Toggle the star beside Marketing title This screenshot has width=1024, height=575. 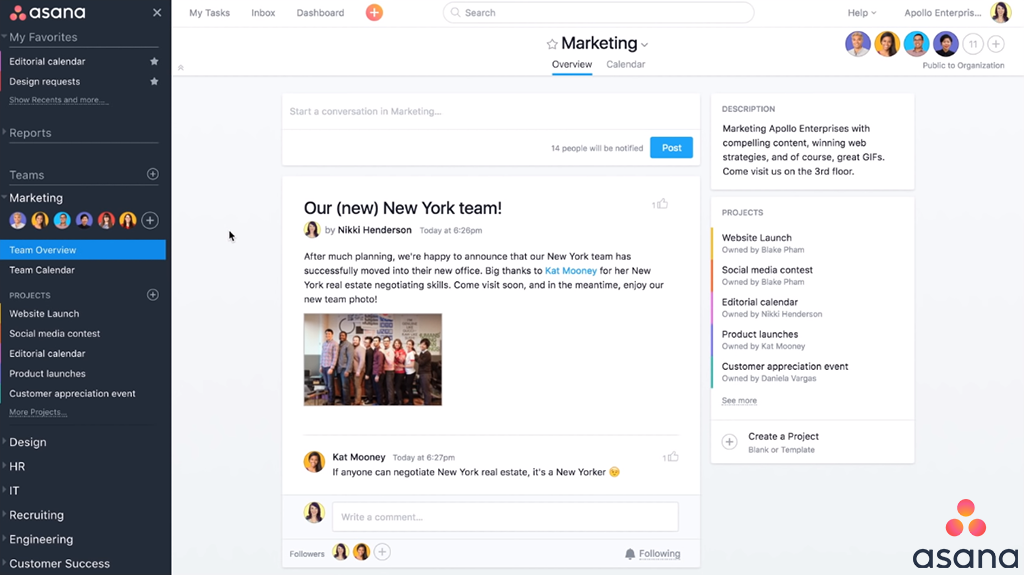[551, 44]
